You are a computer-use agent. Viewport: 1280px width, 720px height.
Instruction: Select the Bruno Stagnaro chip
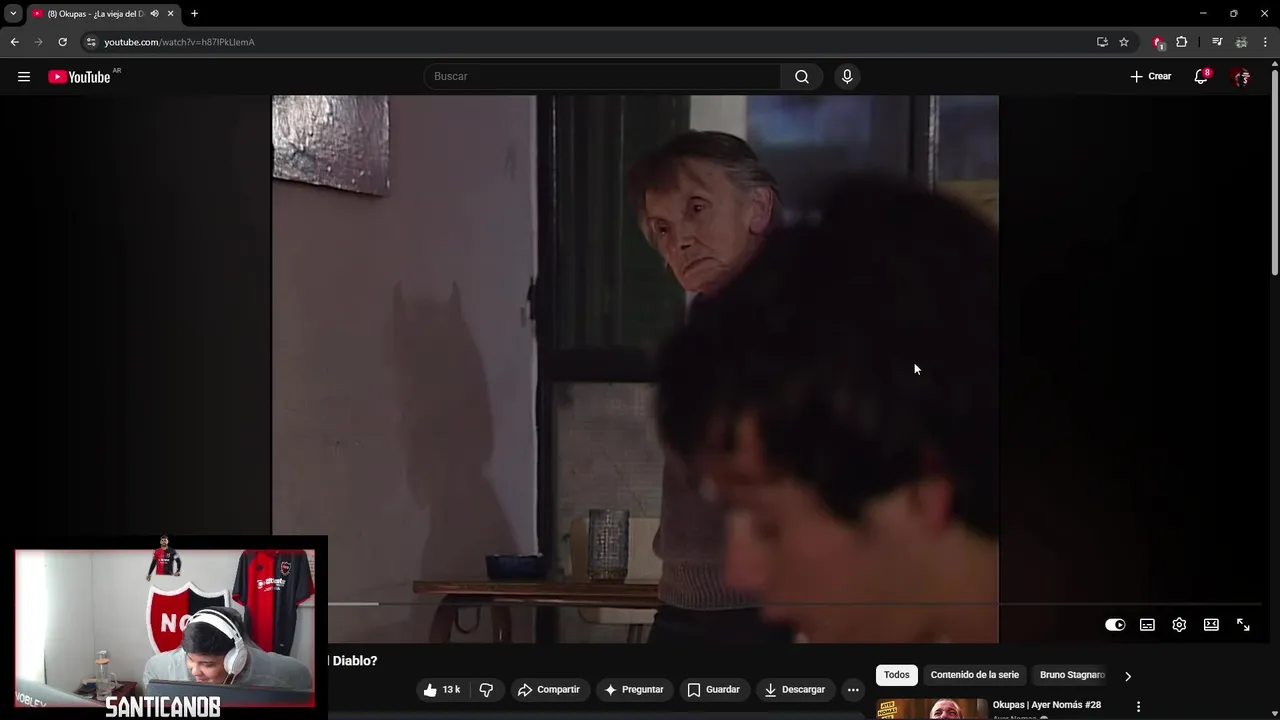(x=1072, y=675)
